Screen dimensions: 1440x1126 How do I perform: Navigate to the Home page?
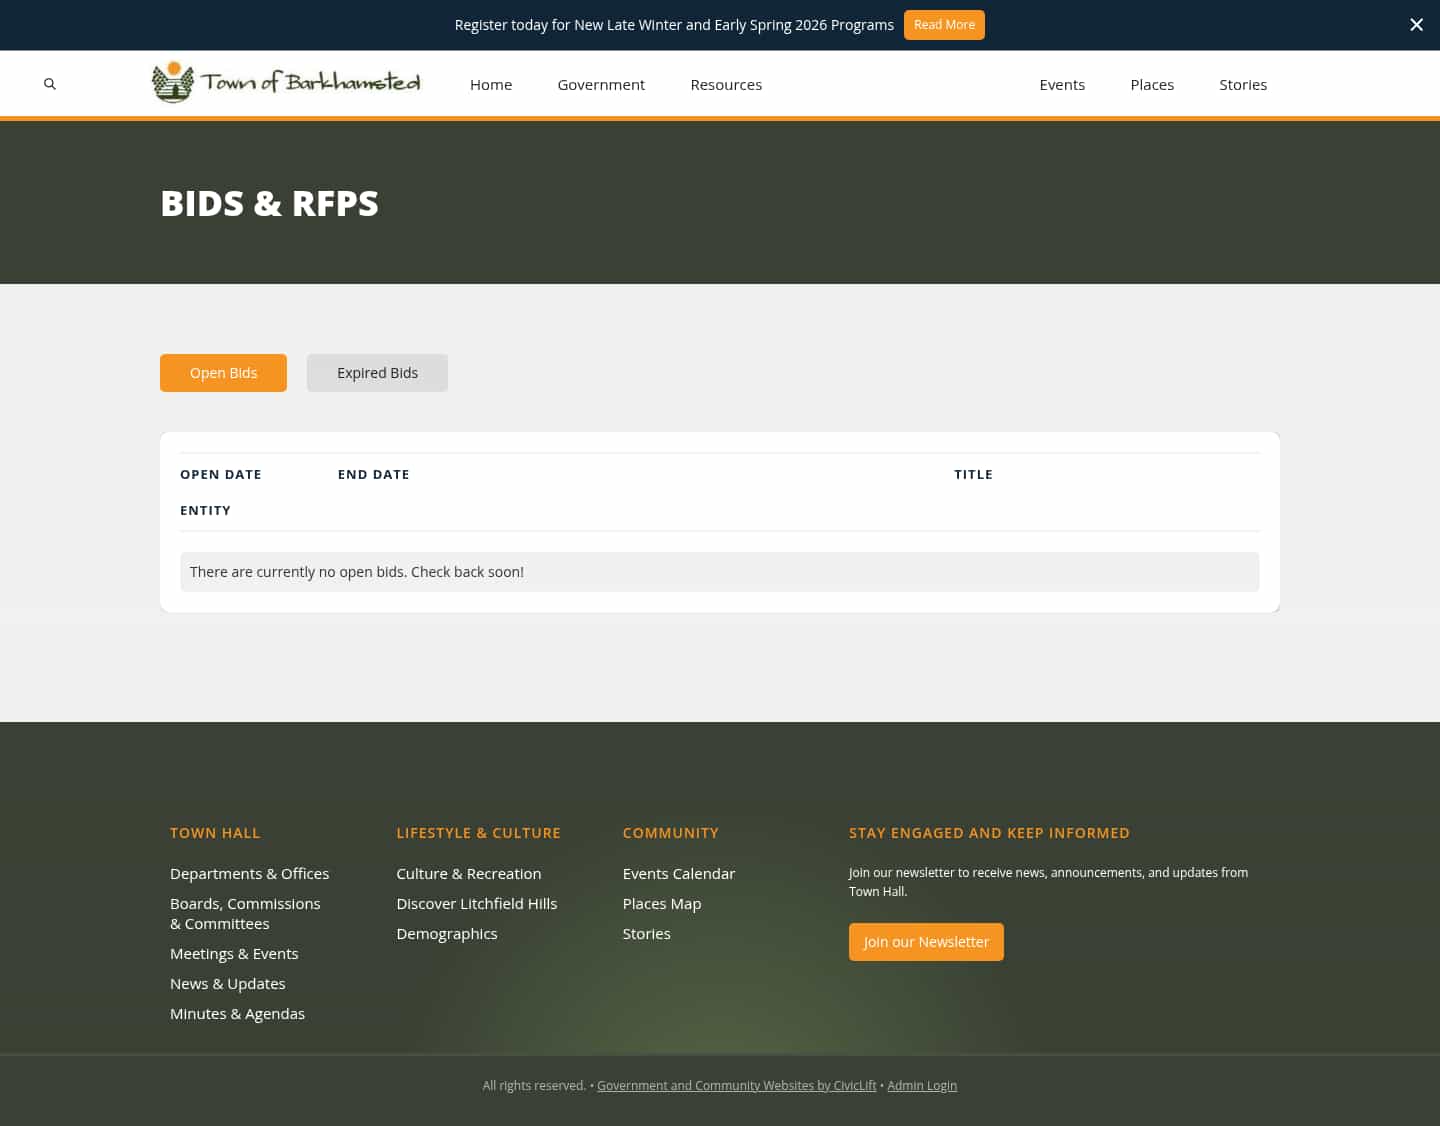tap(491, 84)
